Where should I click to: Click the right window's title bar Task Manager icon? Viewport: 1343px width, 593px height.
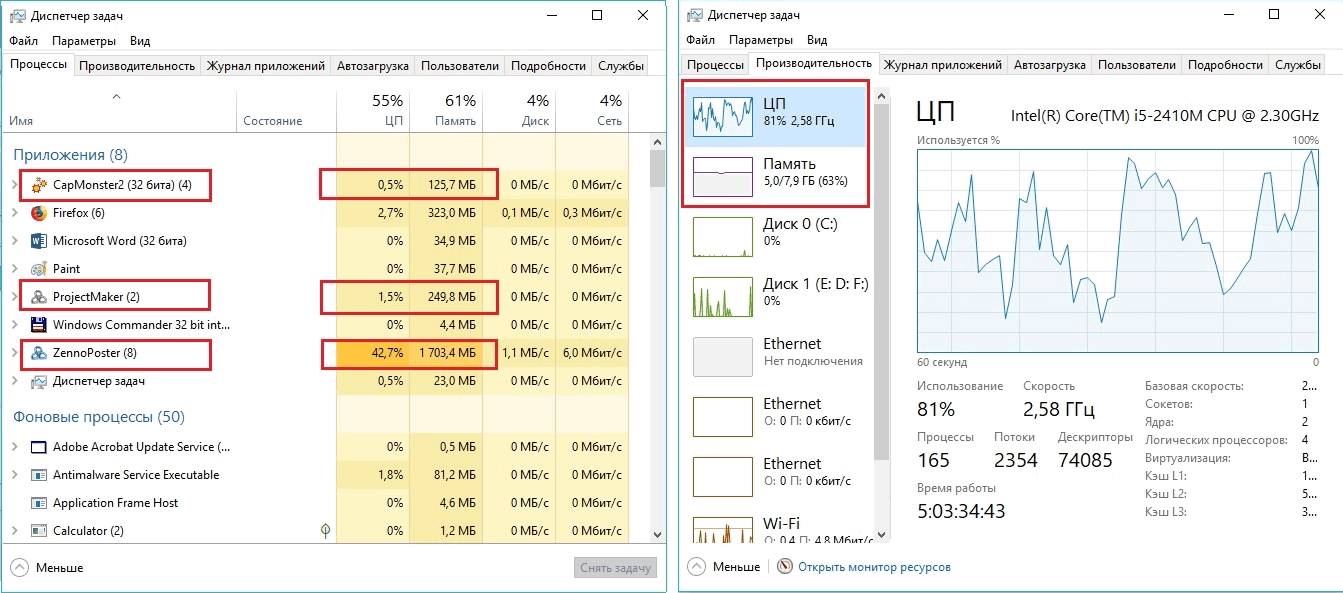[695, 15]
